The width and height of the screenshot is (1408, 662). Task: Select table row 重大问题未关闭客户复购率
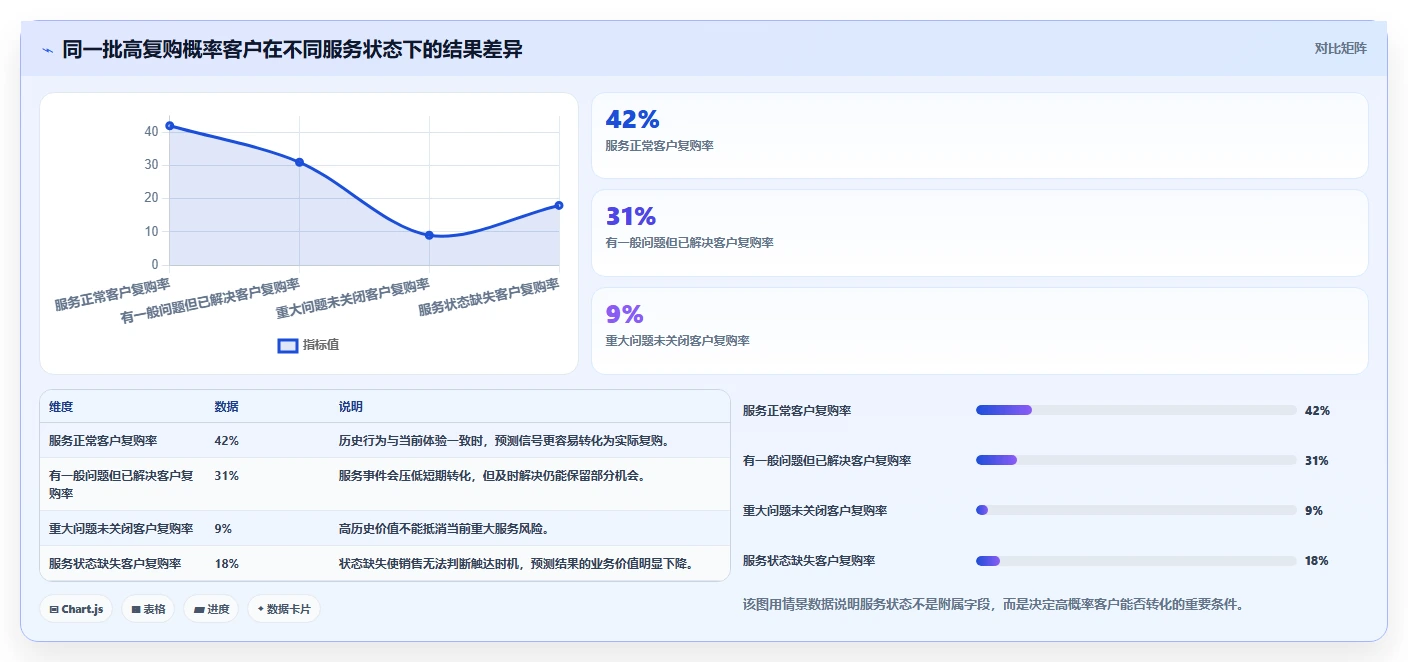click(x=385, y=528)
